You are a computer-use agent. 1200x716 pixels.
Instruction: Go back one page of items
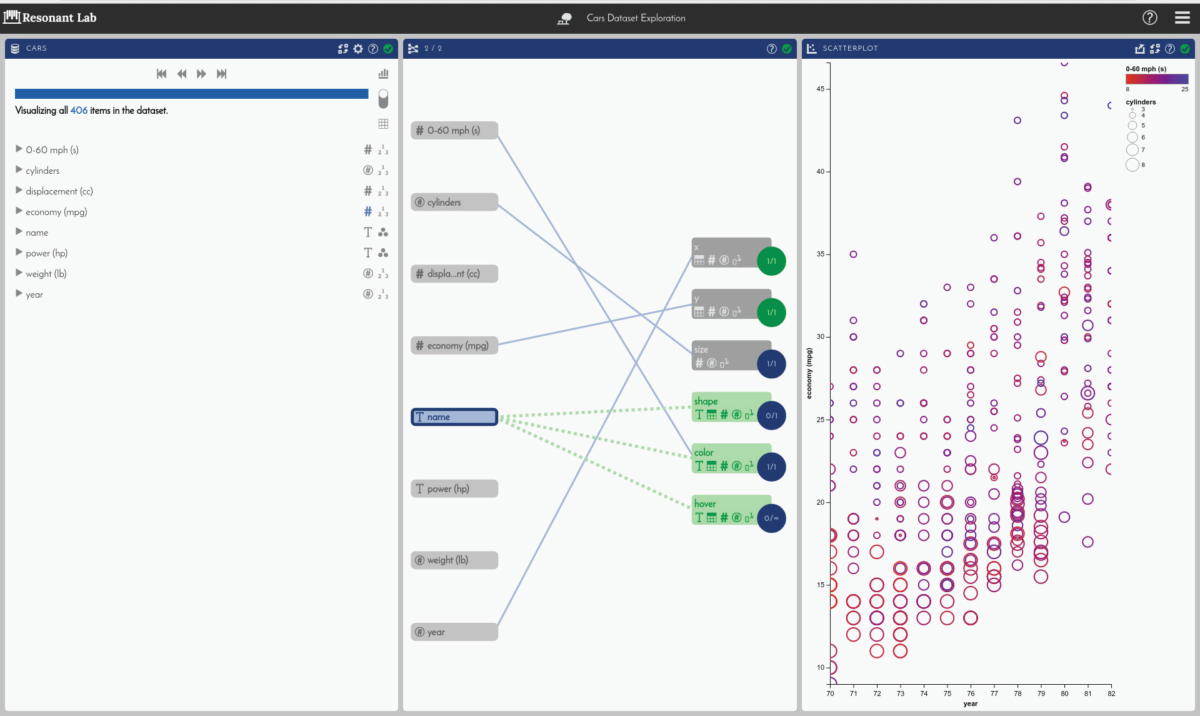pyautogui.click(x=182, y=73)
